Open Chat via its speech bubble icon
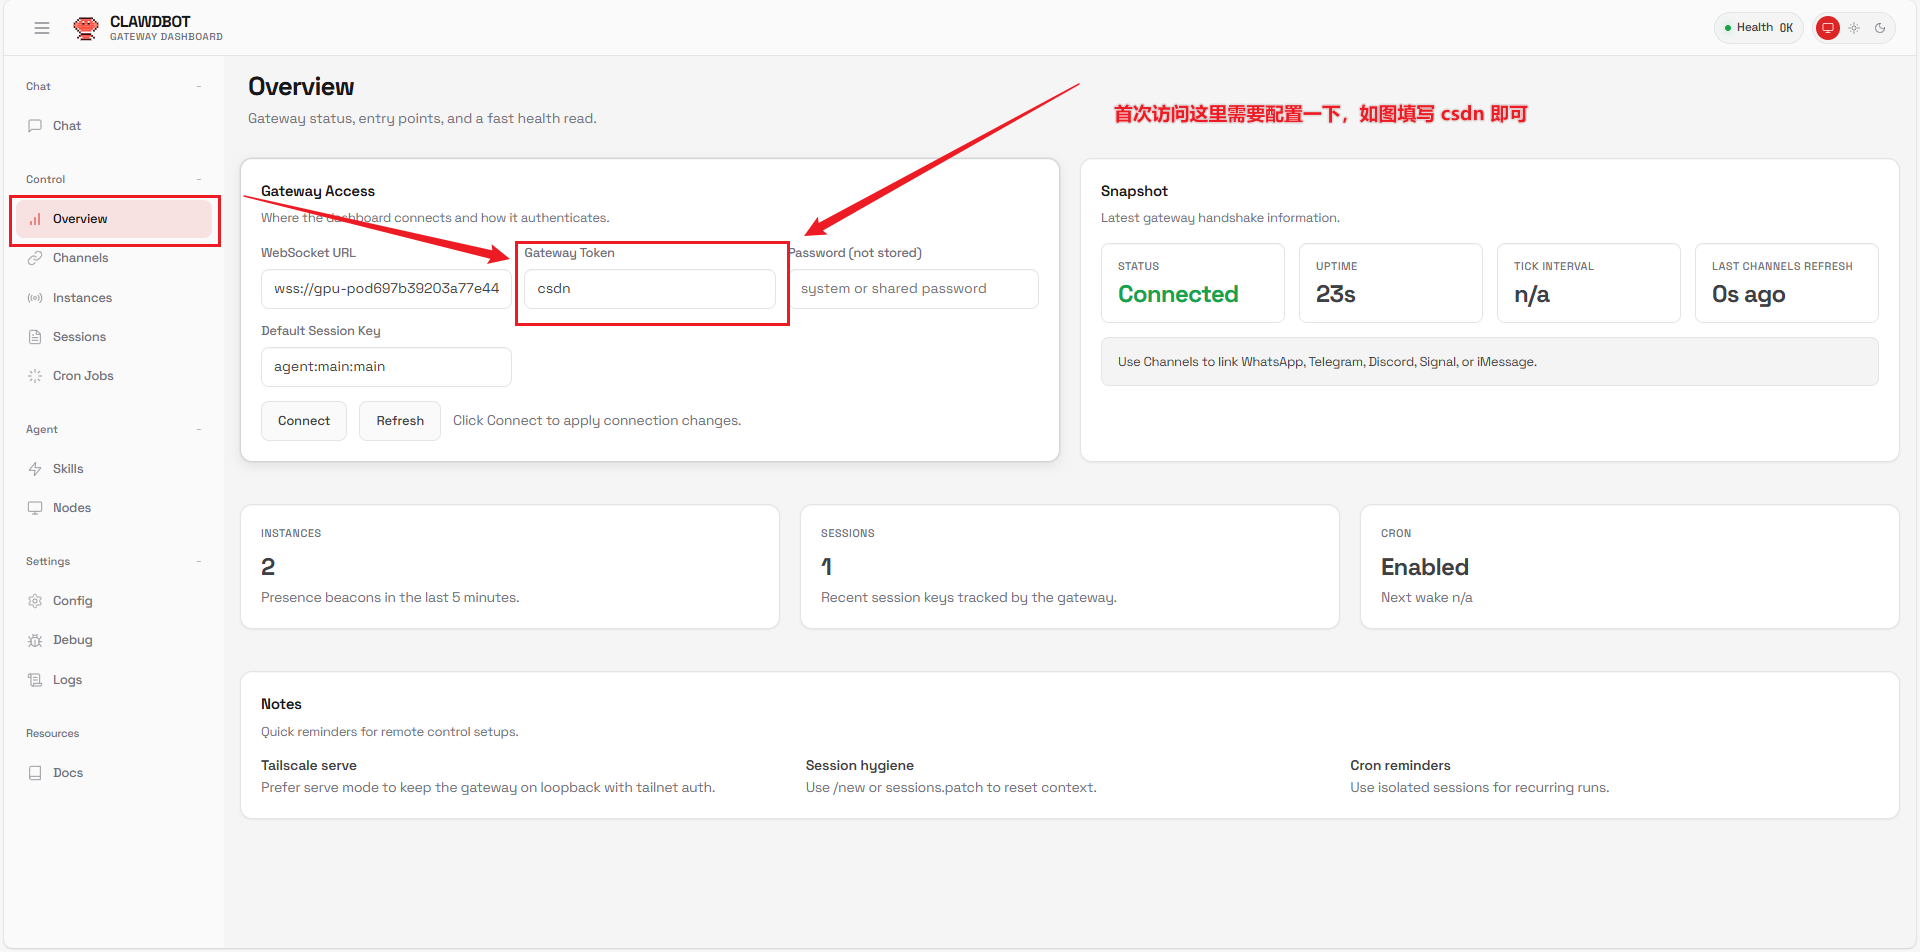Image resolution: width=1920 pixels, height=952 pixels. (x=35, y=126)
